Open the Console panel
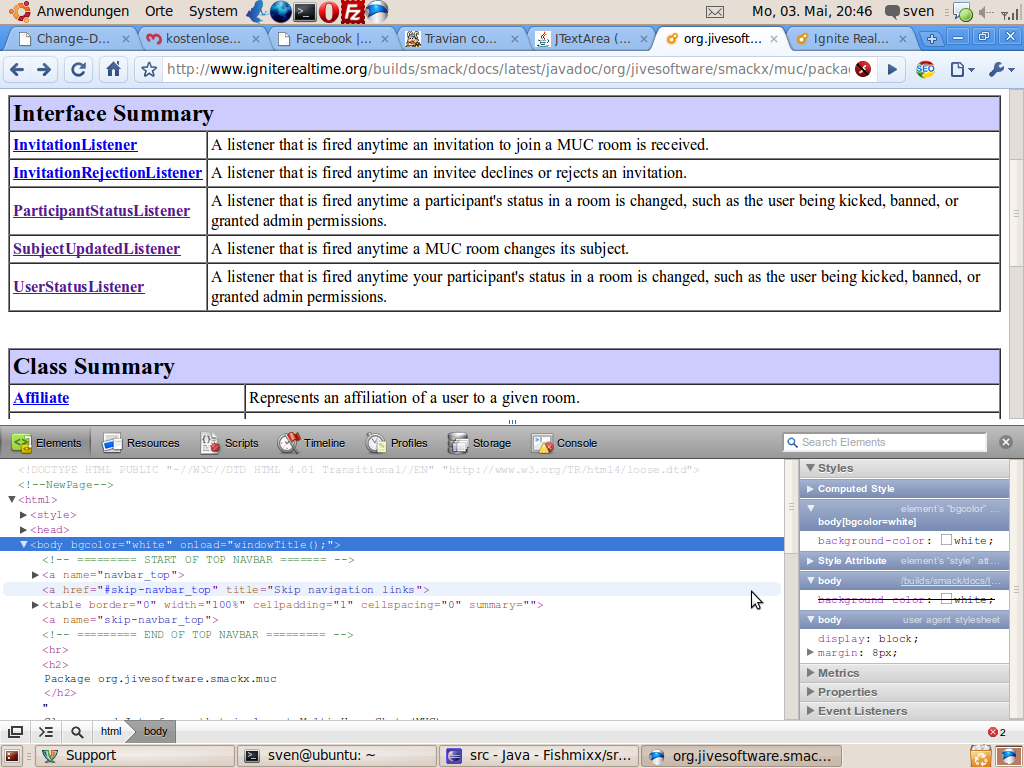The width and height of the screenshot is (1024, 768). point(564,443)
